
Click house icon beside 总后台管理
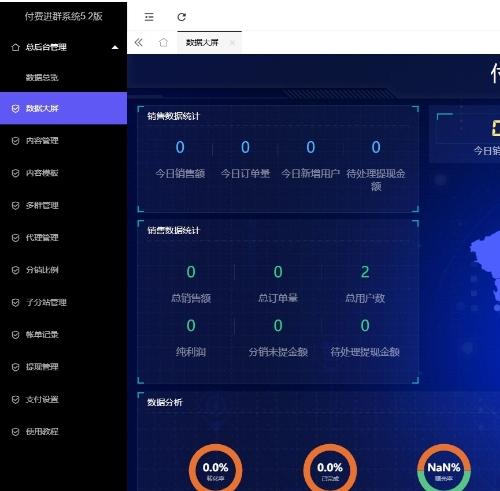coord(15,47)
